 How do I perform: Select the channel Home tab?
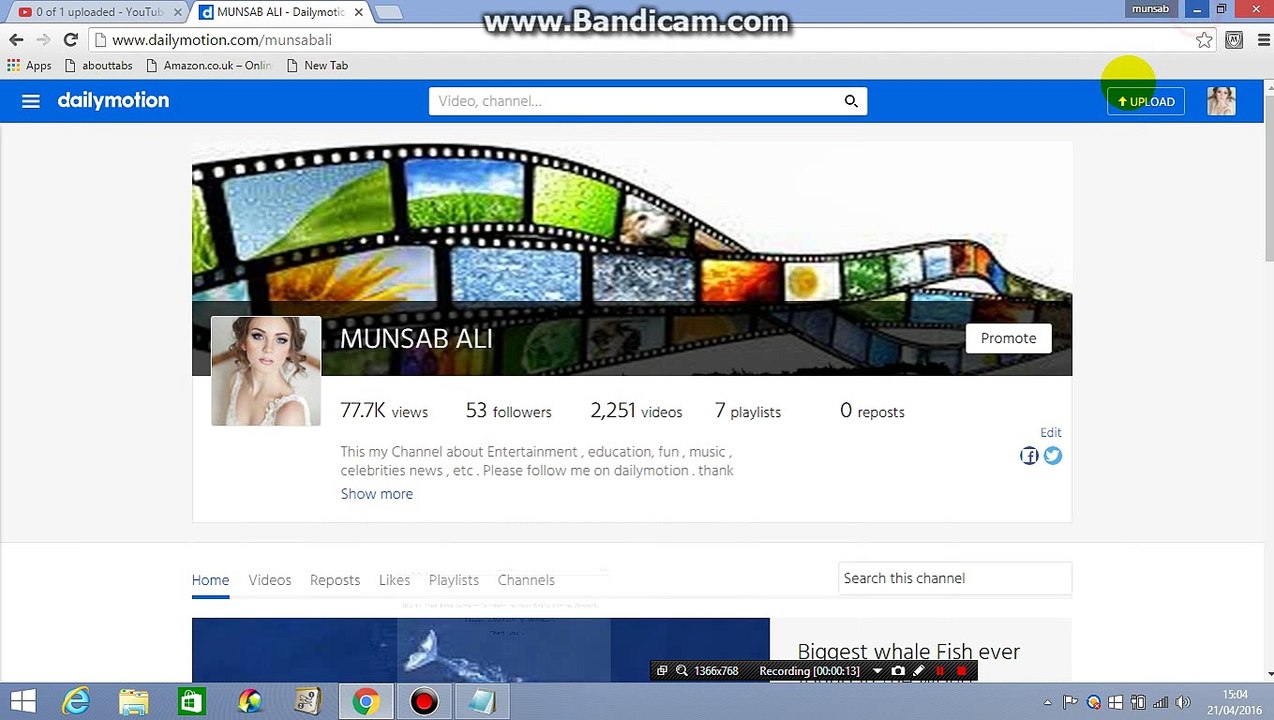(210, 580)
